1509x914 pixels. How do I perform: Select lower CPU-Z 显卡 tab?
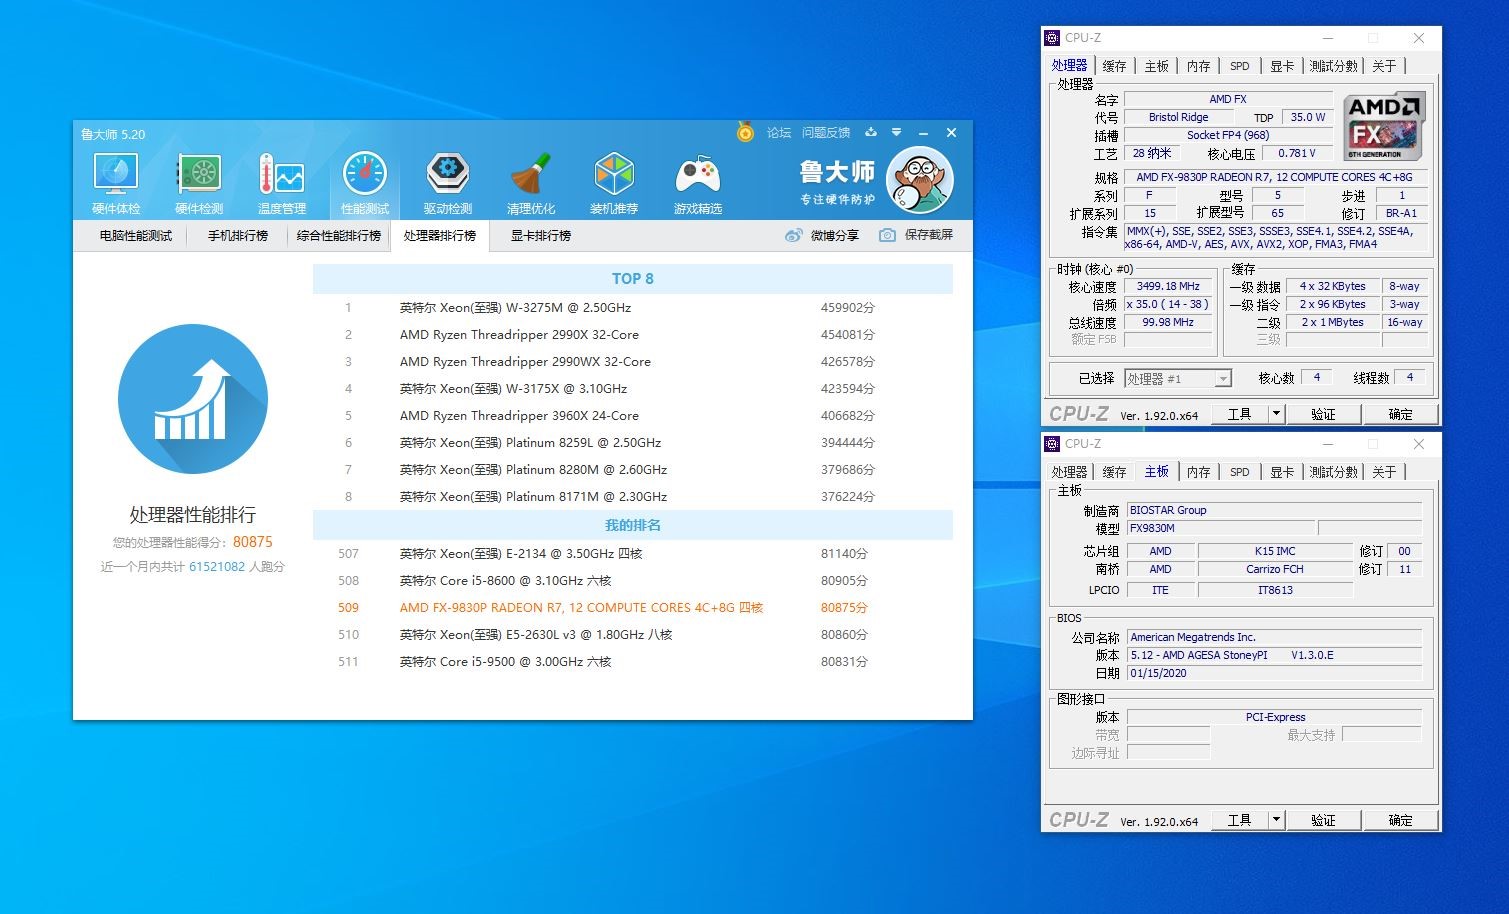[x=1282, y=472]
